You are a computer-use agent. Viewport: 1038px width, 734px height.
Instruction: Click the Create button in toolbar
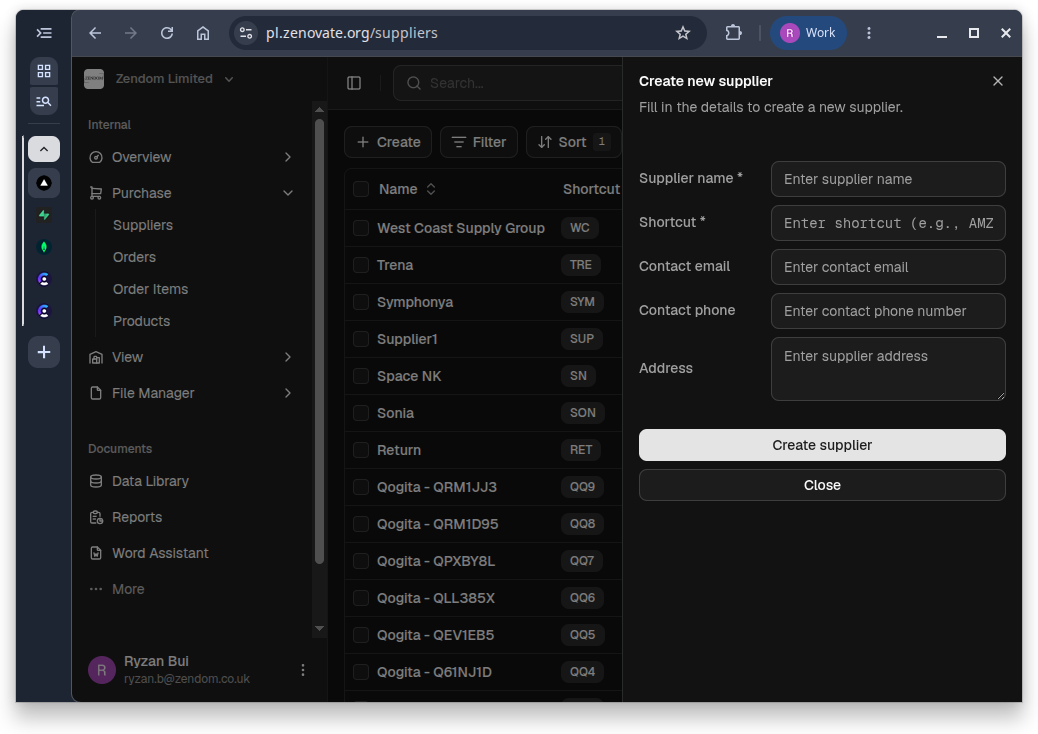[x=388, y=142]
